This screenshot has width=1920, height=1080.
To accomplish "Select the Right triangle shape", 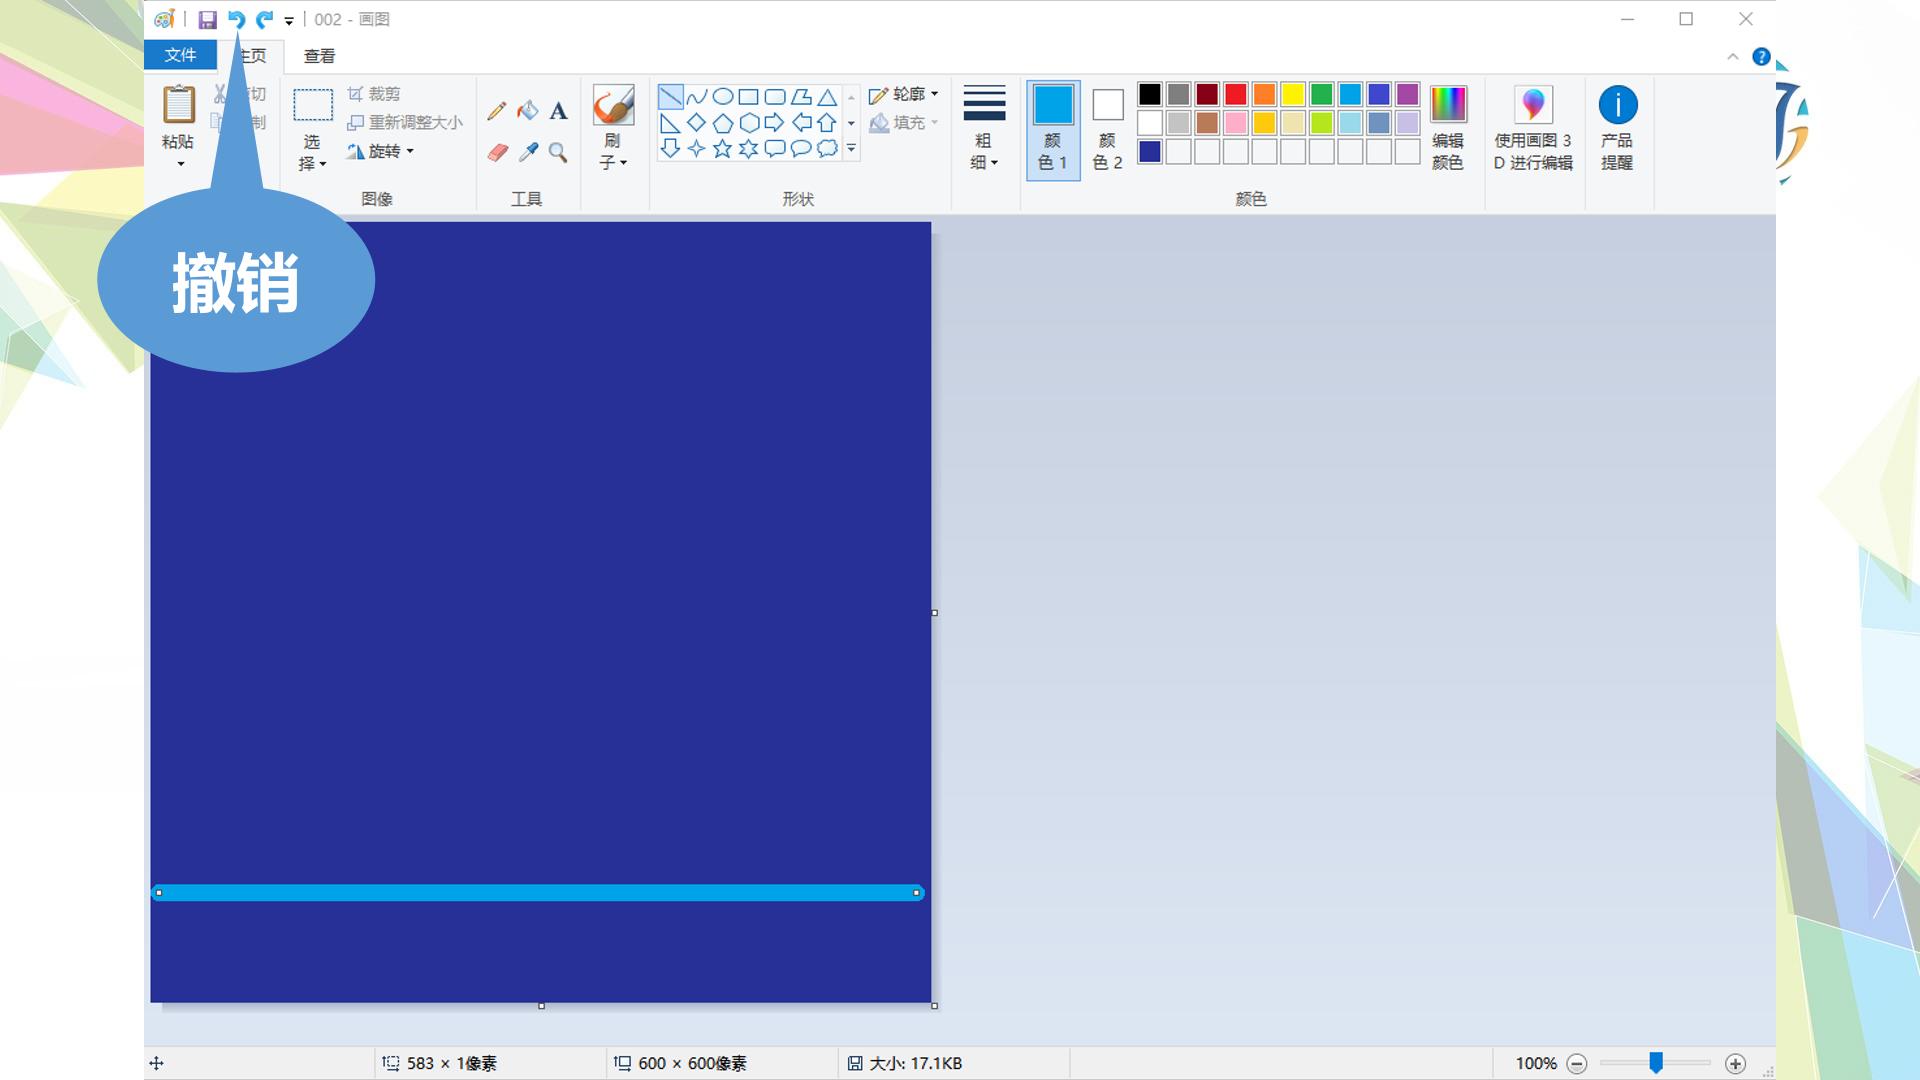I will click(671, 123).
